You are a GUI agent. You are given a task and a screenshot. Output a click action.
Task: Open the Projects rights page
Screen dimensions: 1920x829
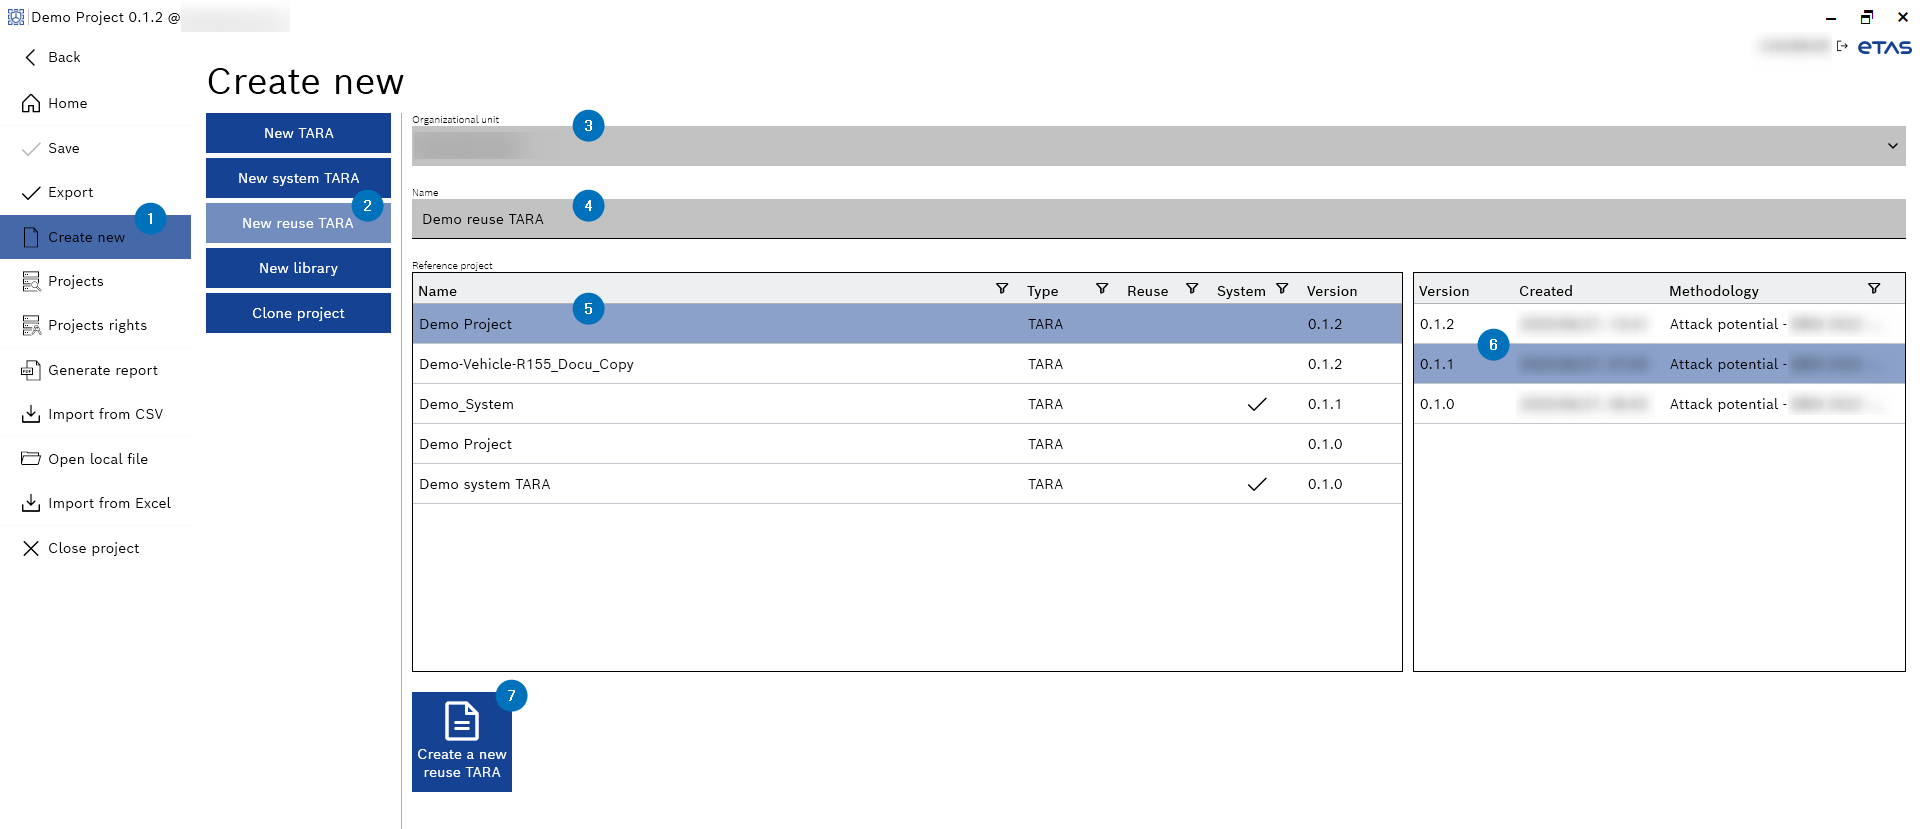pos(97,326)
